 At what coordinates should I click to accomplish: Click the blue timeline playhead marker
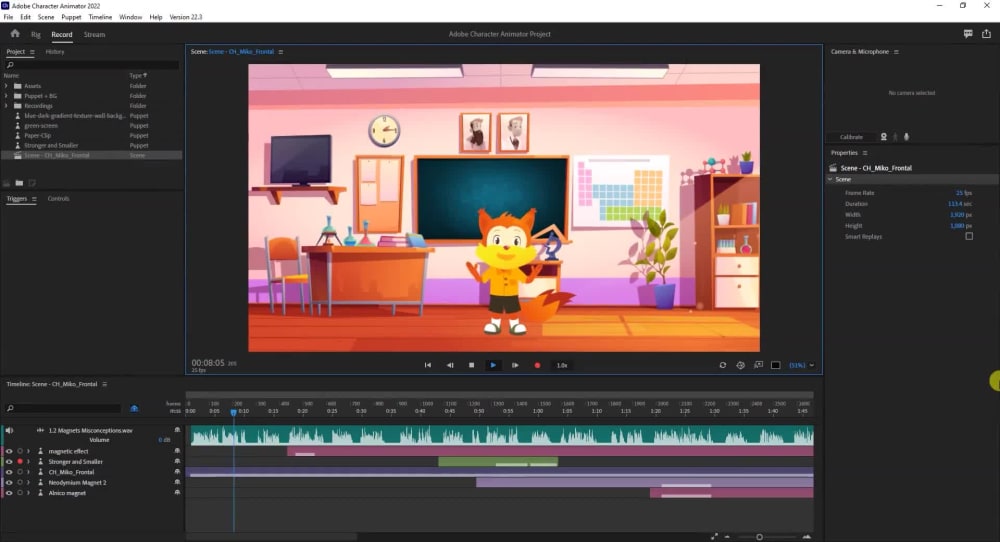coord(233,413)
